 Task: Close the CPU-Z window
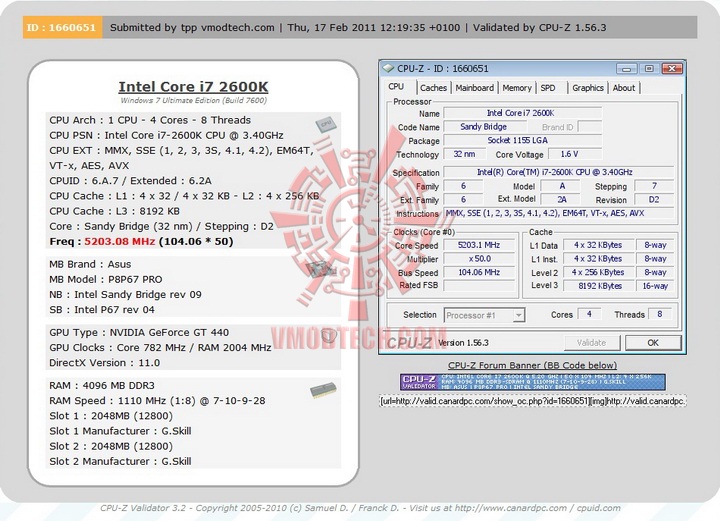click(x=672, y=69)
